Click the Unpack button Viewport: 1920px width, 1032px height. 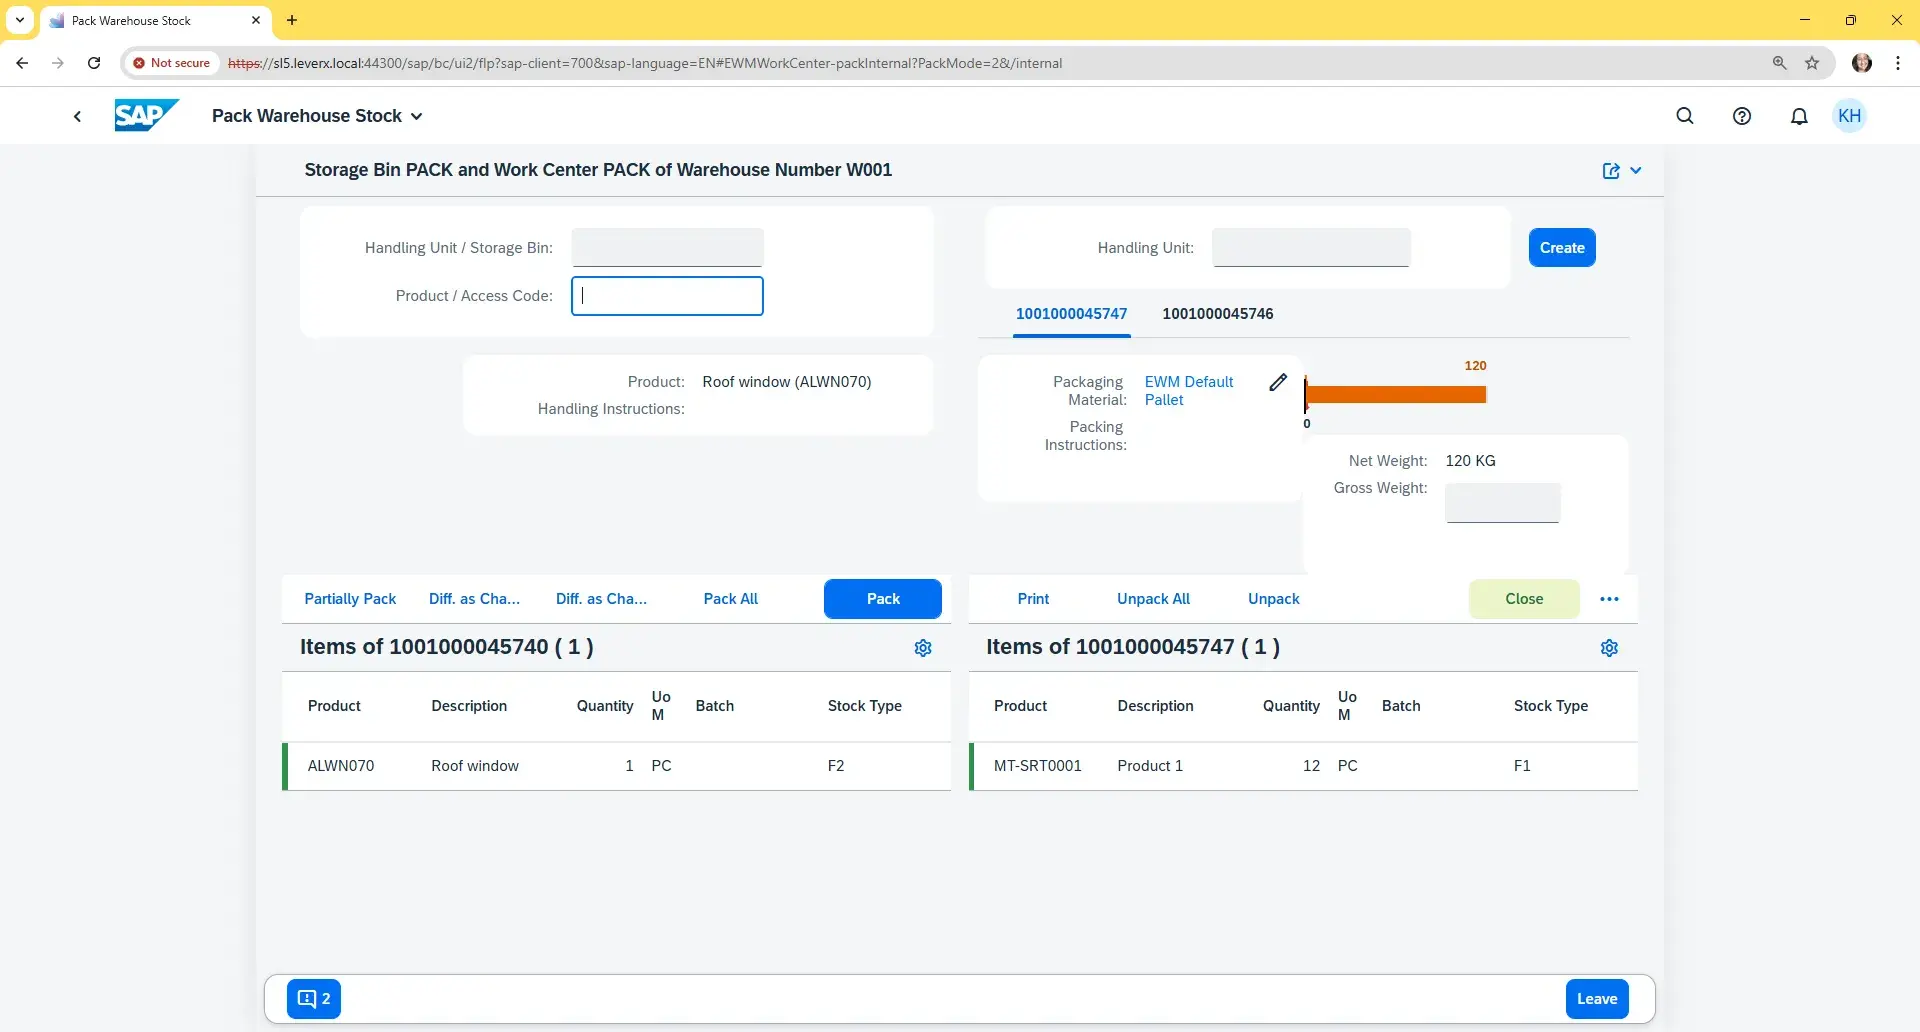click(1274, 599)
